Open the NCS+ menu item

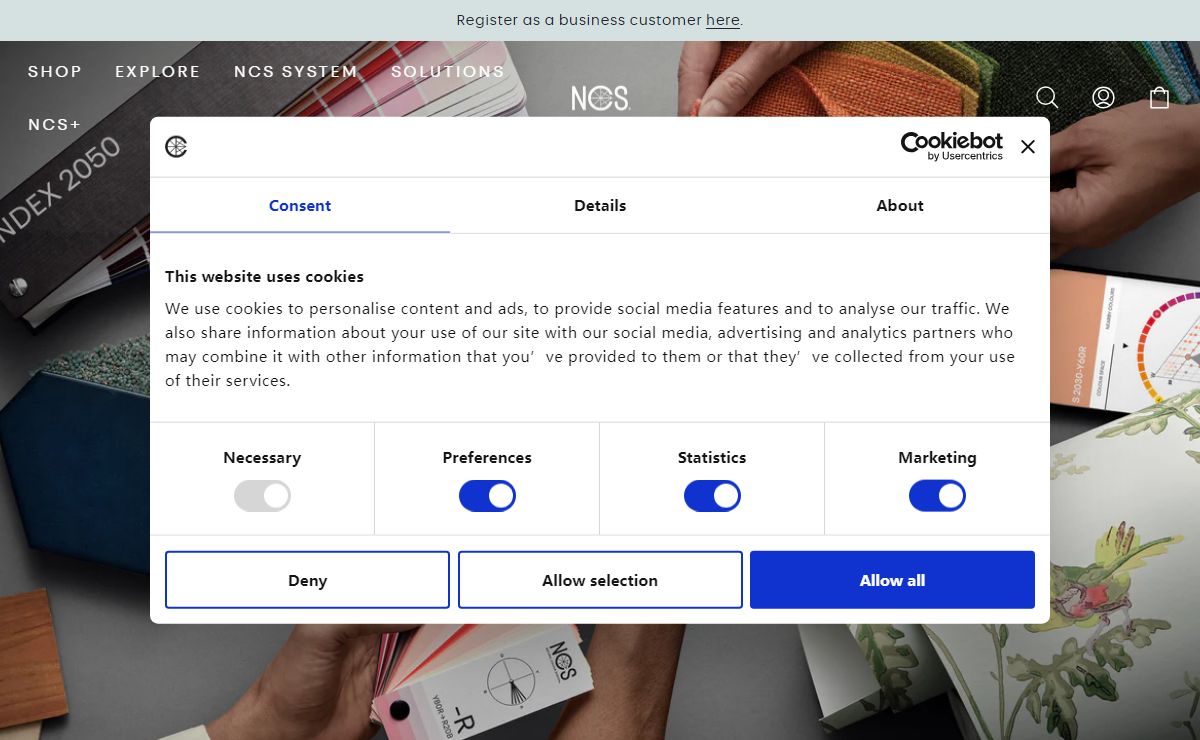(54, 125)
